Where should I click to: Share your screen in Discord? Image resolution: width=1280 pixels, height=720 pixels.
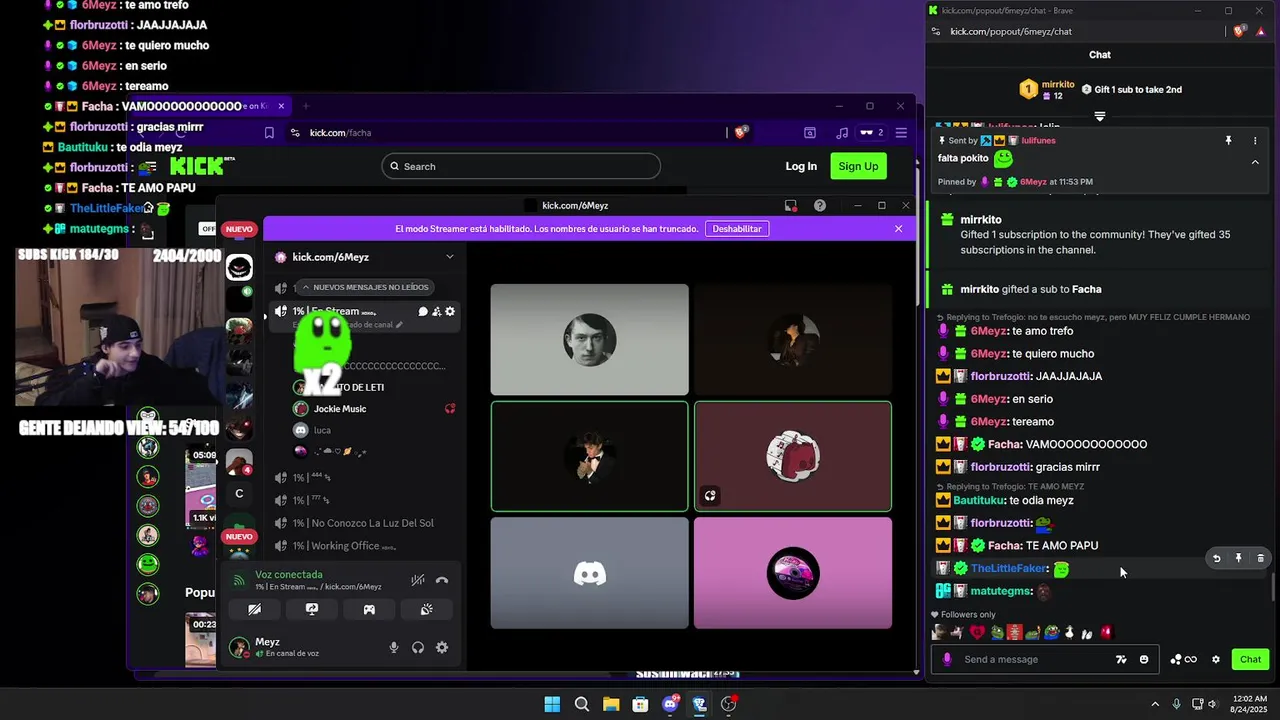coord(312,609)
